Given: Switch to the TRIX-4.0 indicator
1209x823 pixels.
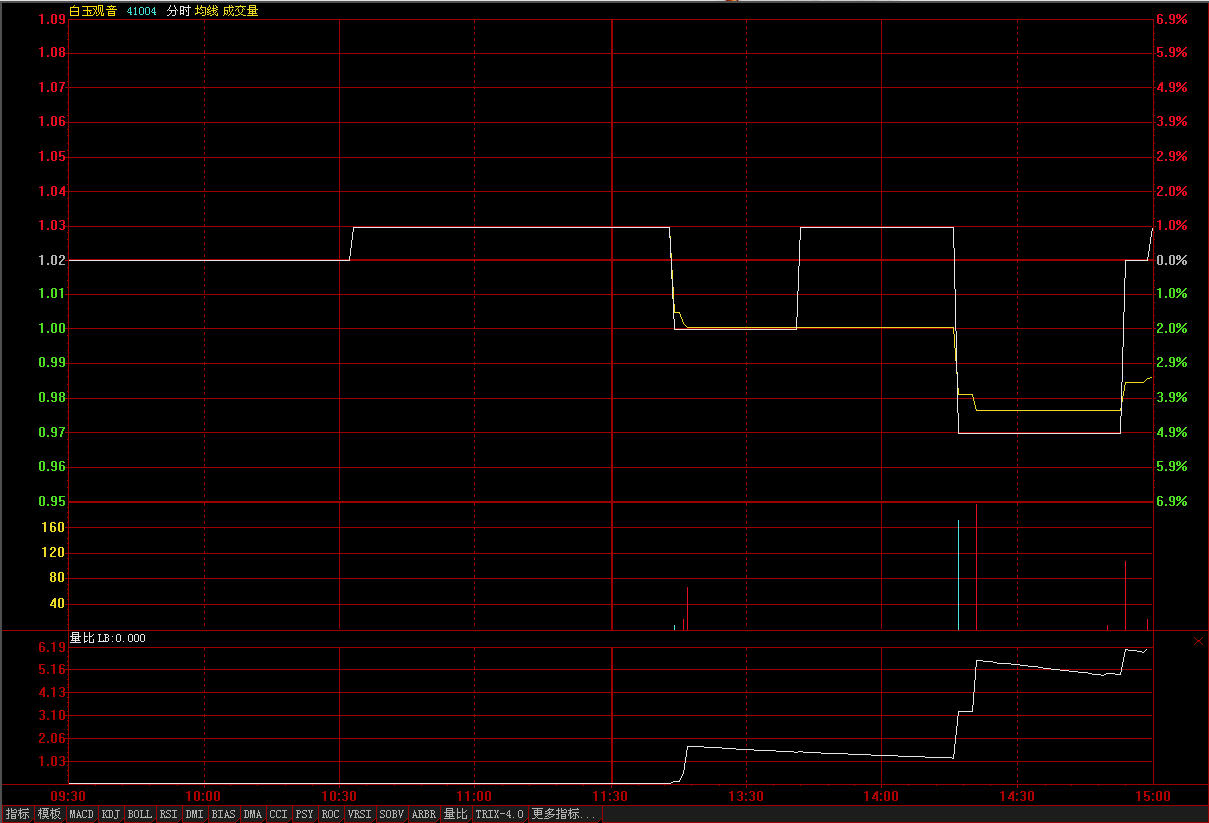Looking at the screenshot, I should pos(499,814).
